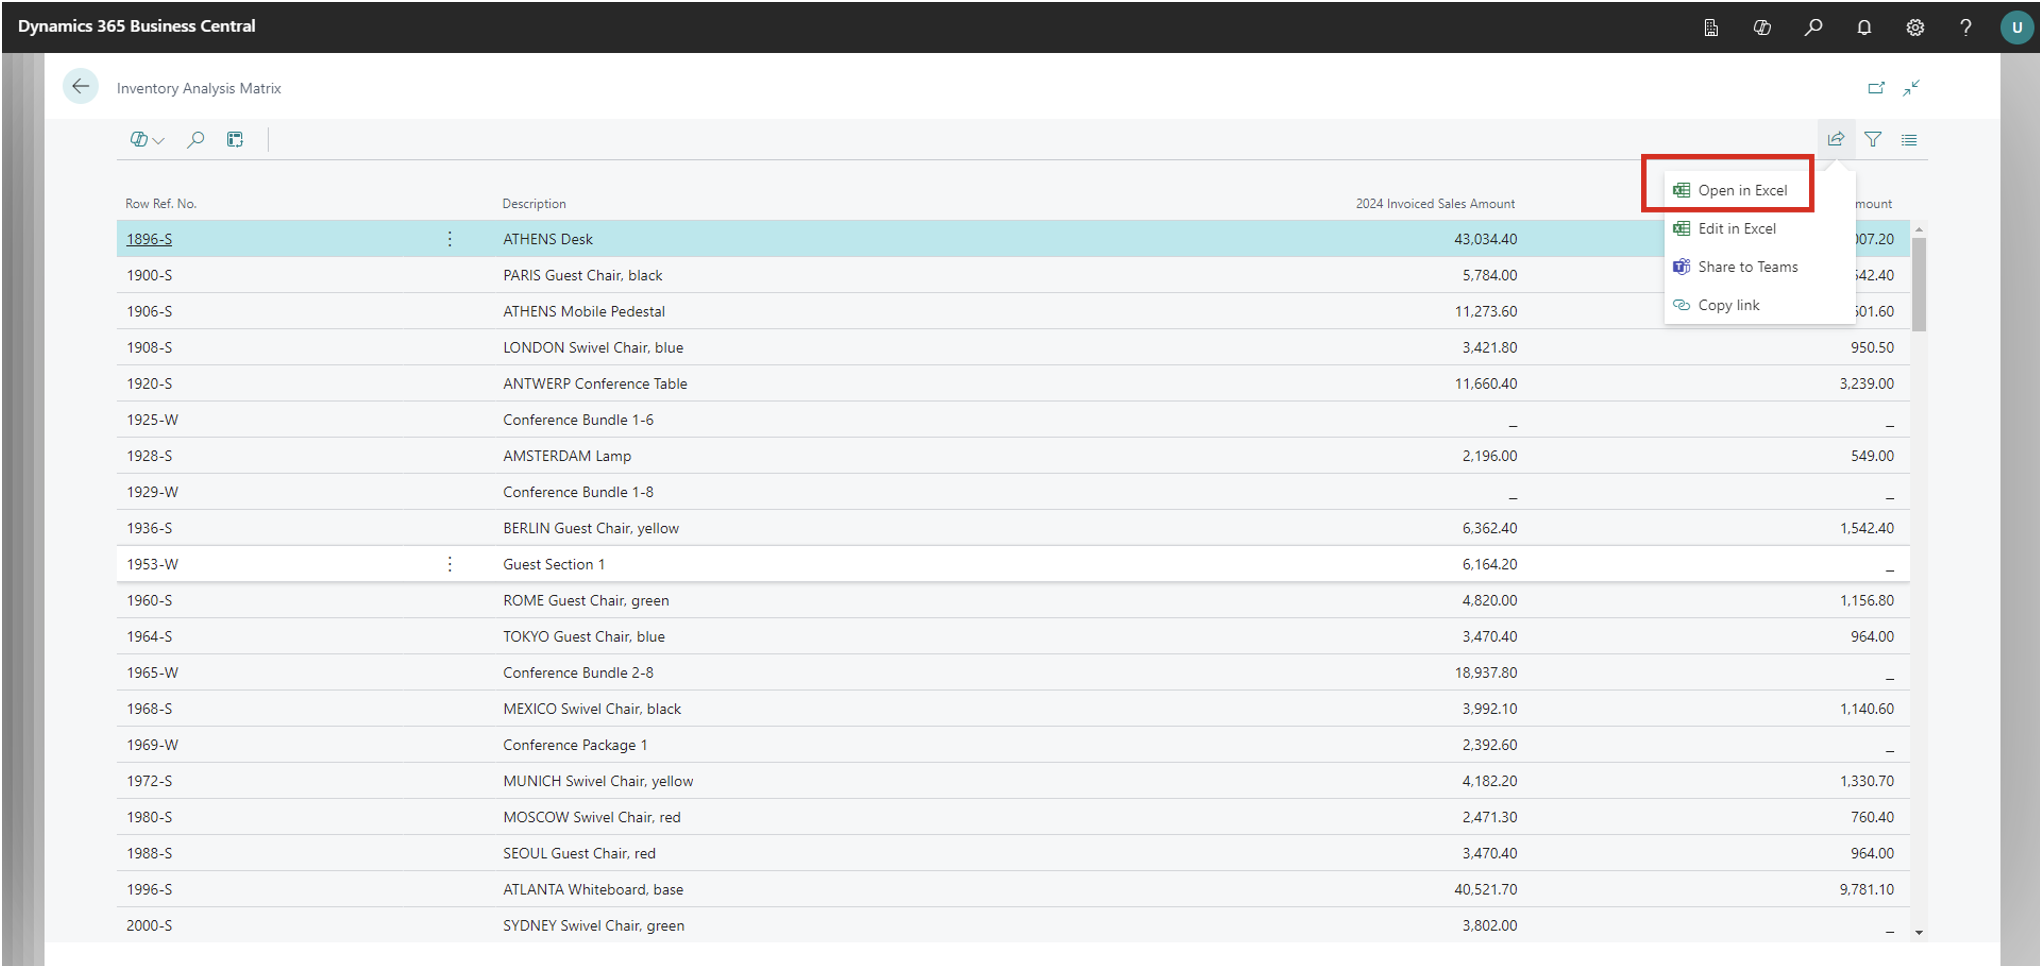The height and width of the screenshot is (966, 2040).
Task: Click ATLANTA Whiteboard, base
Action: (593, 889)
